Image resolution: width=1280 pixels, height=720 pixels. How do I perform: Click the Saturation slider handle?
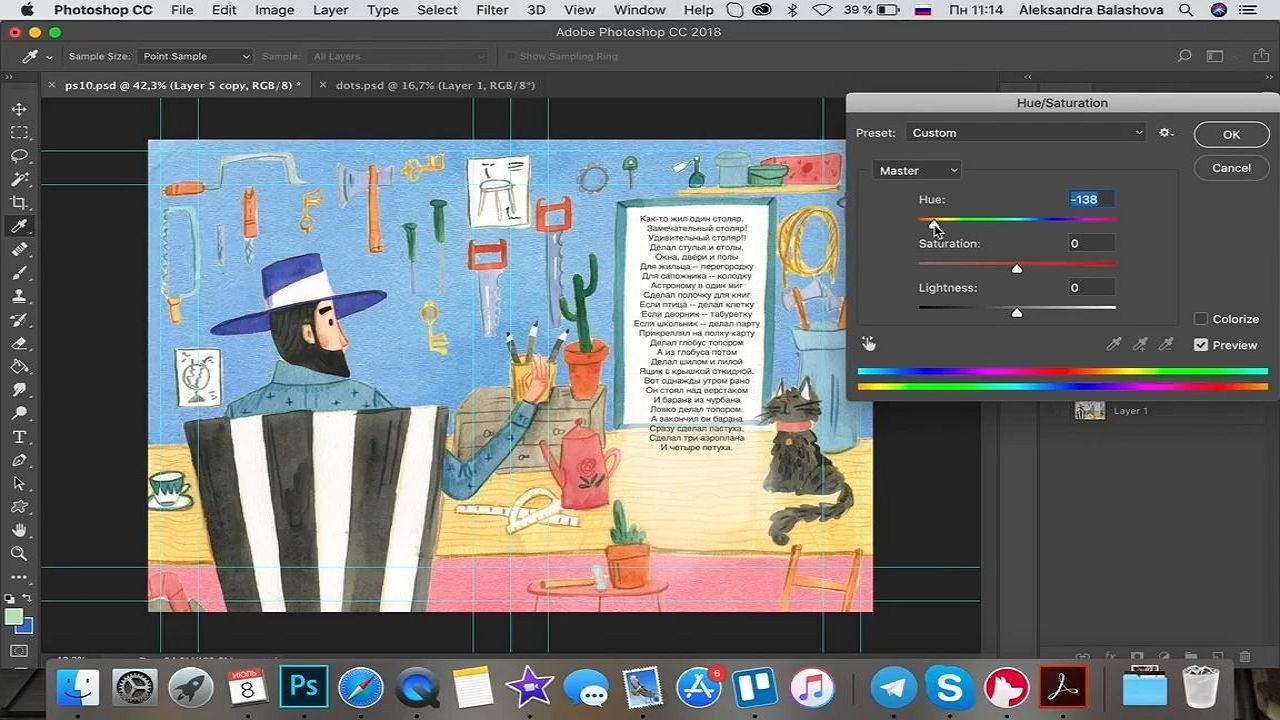coord(1017,269)
